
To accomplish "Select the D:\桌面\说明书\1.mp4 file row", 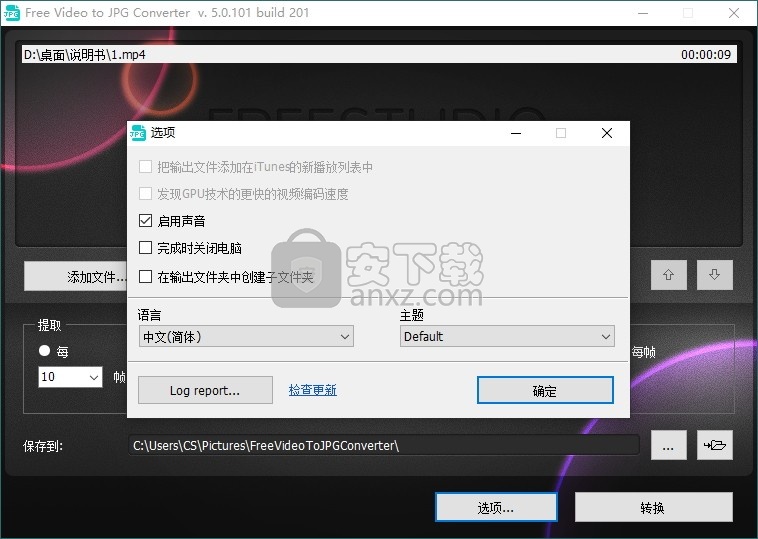I will (x=379, y=55).
